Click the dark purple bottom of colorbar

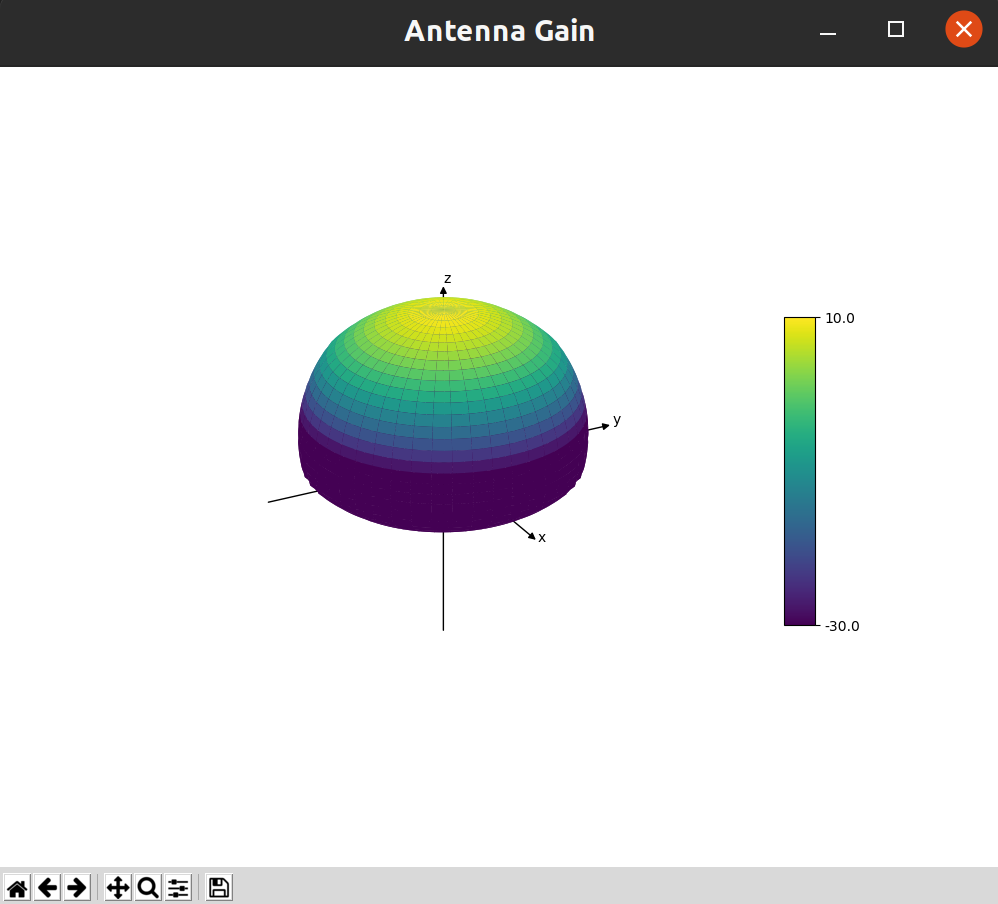click(x=799, y=617)
